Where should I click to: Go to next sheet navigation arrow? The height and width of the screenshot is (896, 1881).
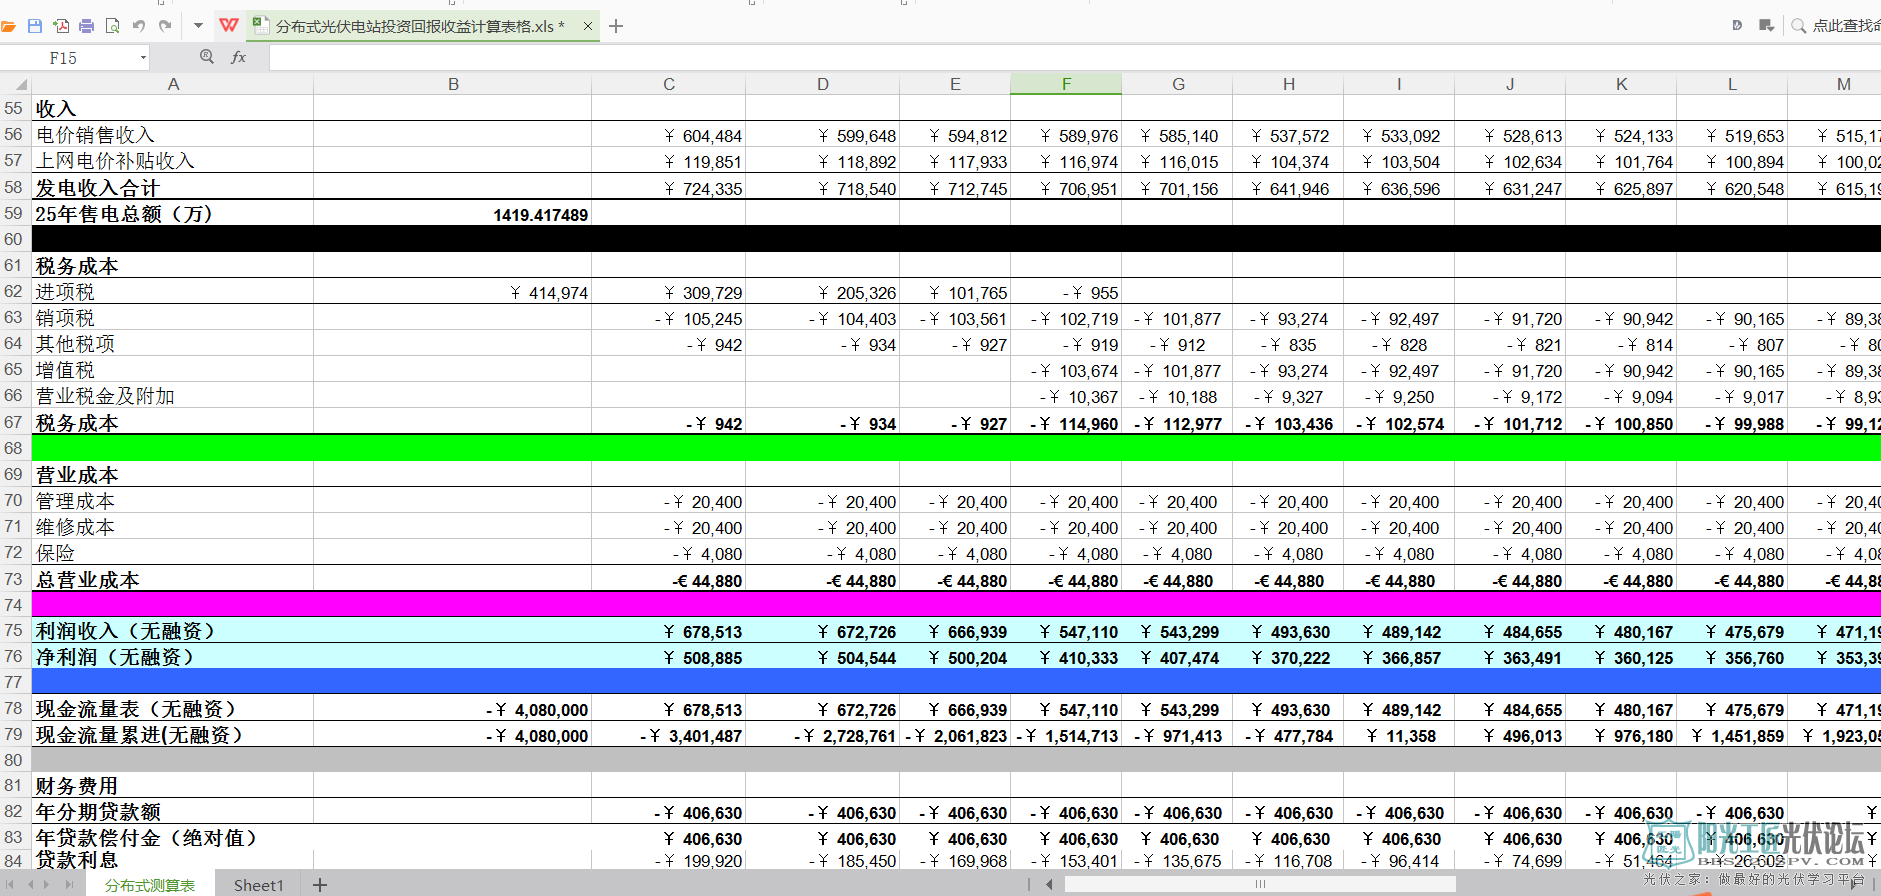(x=47, y=885)
